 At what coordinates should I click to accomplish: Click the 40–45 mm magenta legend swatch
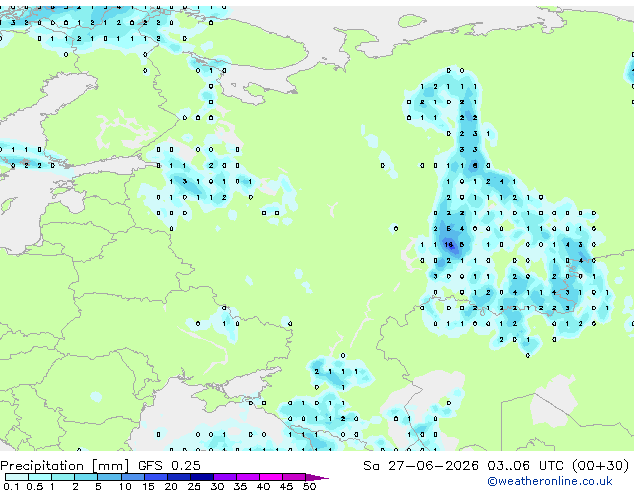tap(271, 477)
